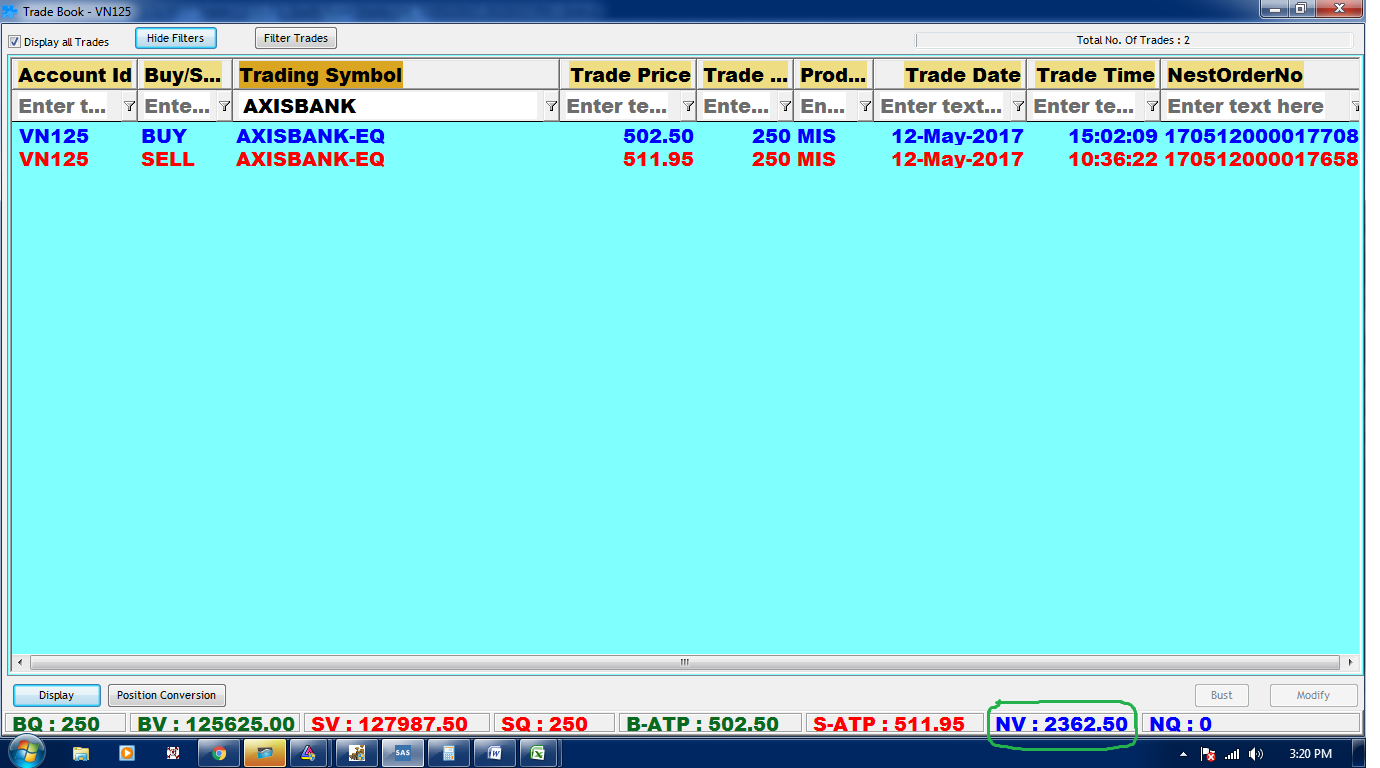The width and height of the screenshot is (1380, 768).
Task: Open Microsoft Excel on the taskbar
Action: click(x=539, y=753)
